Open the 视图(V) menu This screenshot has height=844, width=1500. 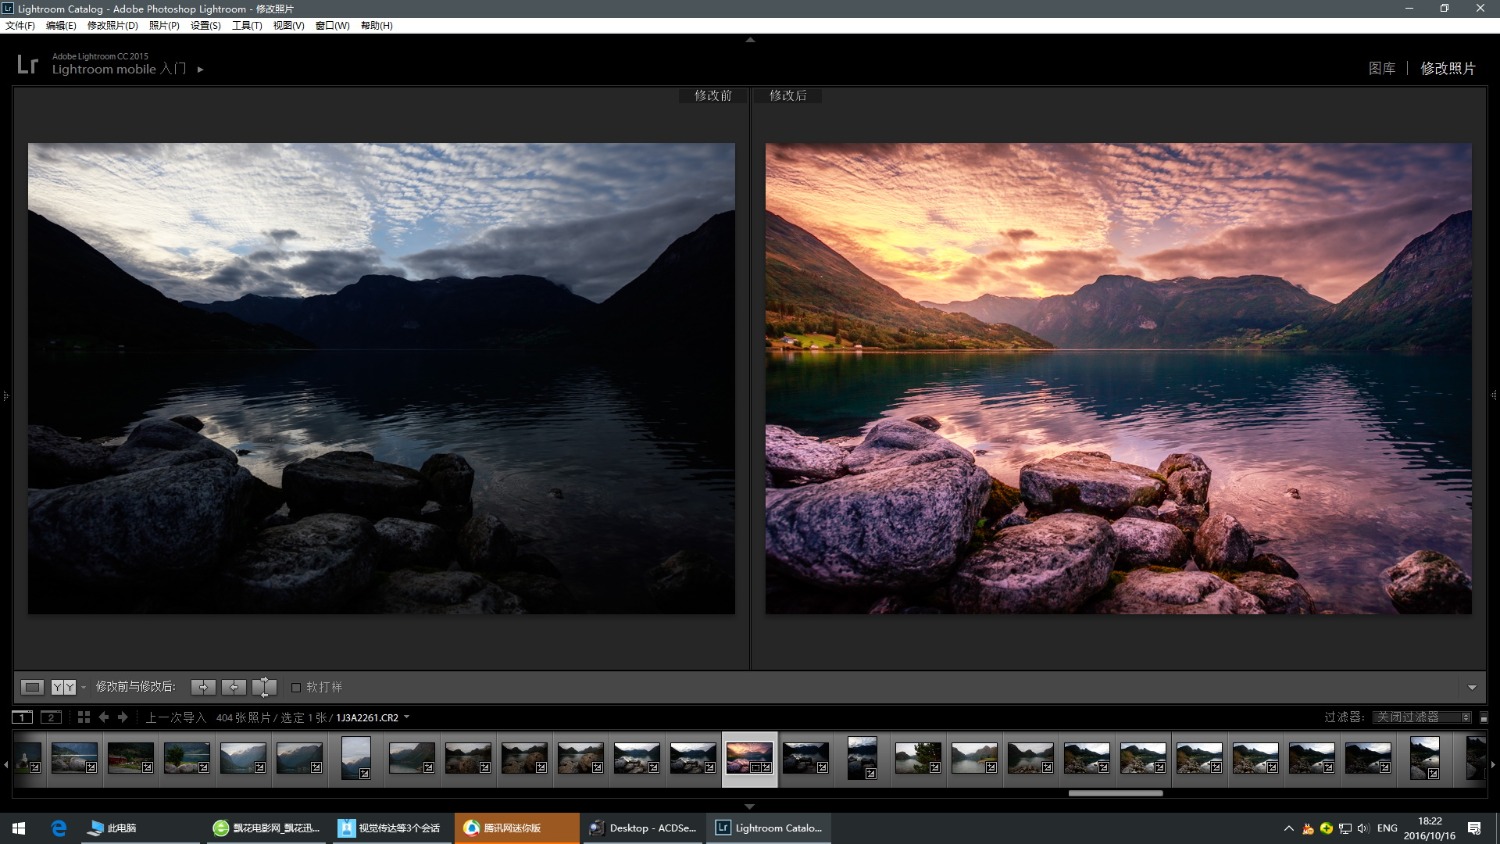click(x=289, y=26)
